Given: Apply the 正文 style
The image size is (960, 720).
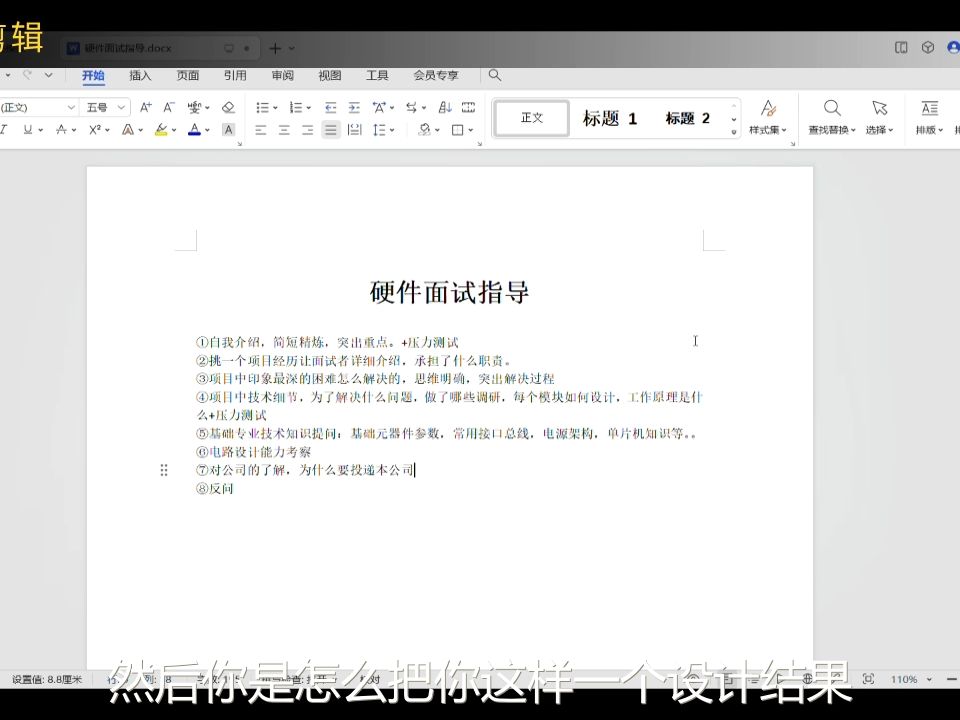Looking at the screenshot, I should (531, 118).
